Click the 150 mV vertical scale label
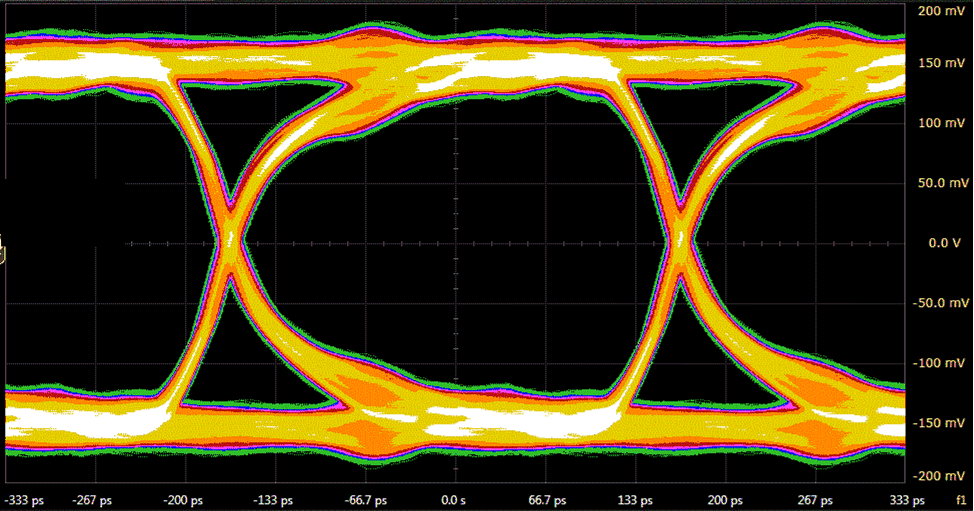The image size is (974, 511). [x=942, y=63]
